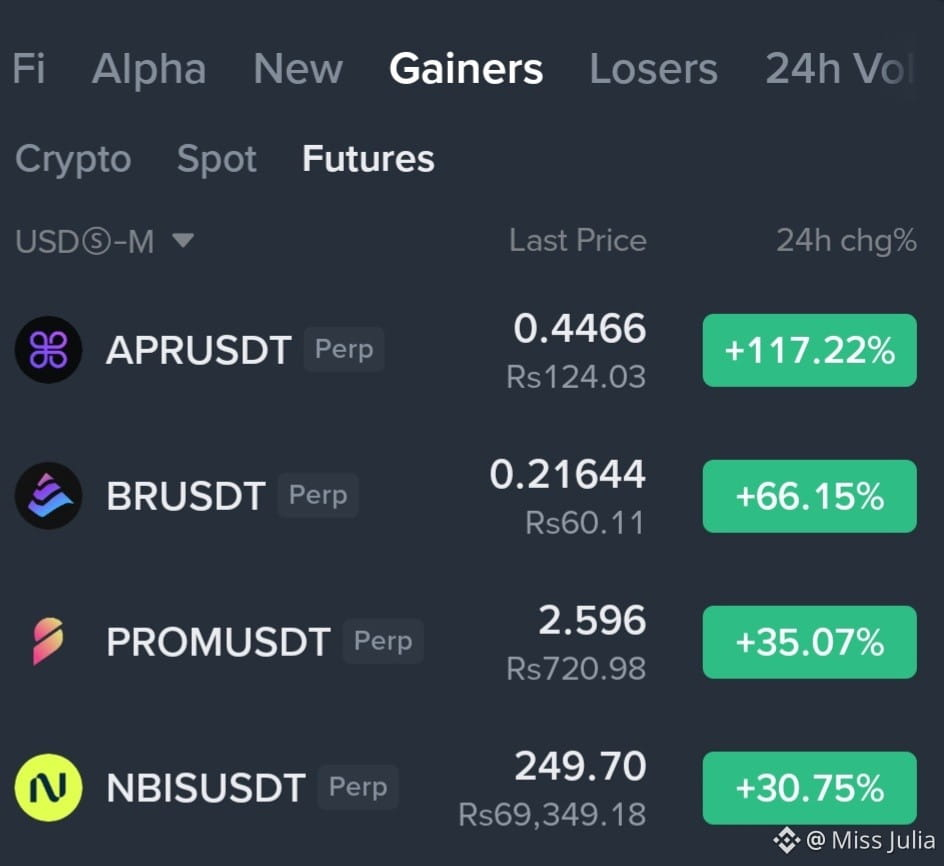944x866 pixels.
Task: Tap the APRUSDT purple coin icon
Action: pos(48,350)
